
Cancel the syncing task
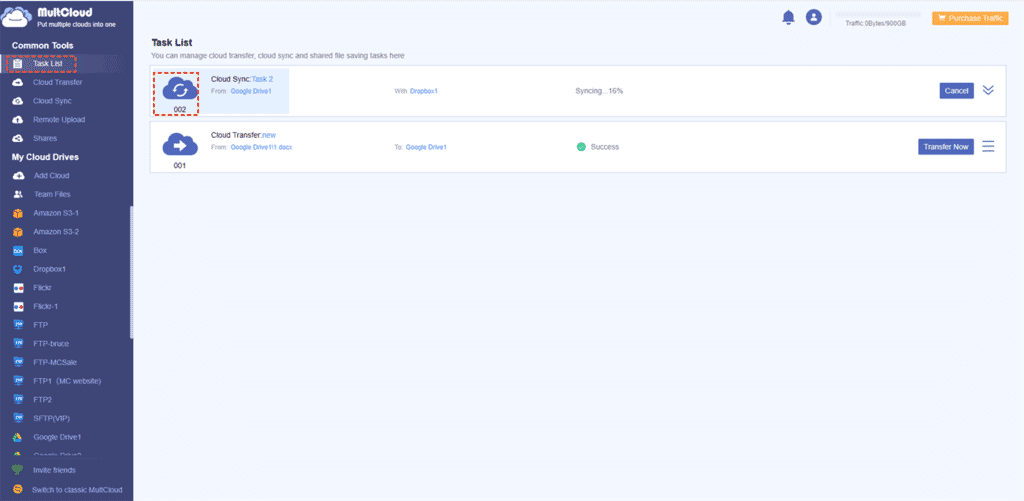pyautogui.click(x=957, y=91)
